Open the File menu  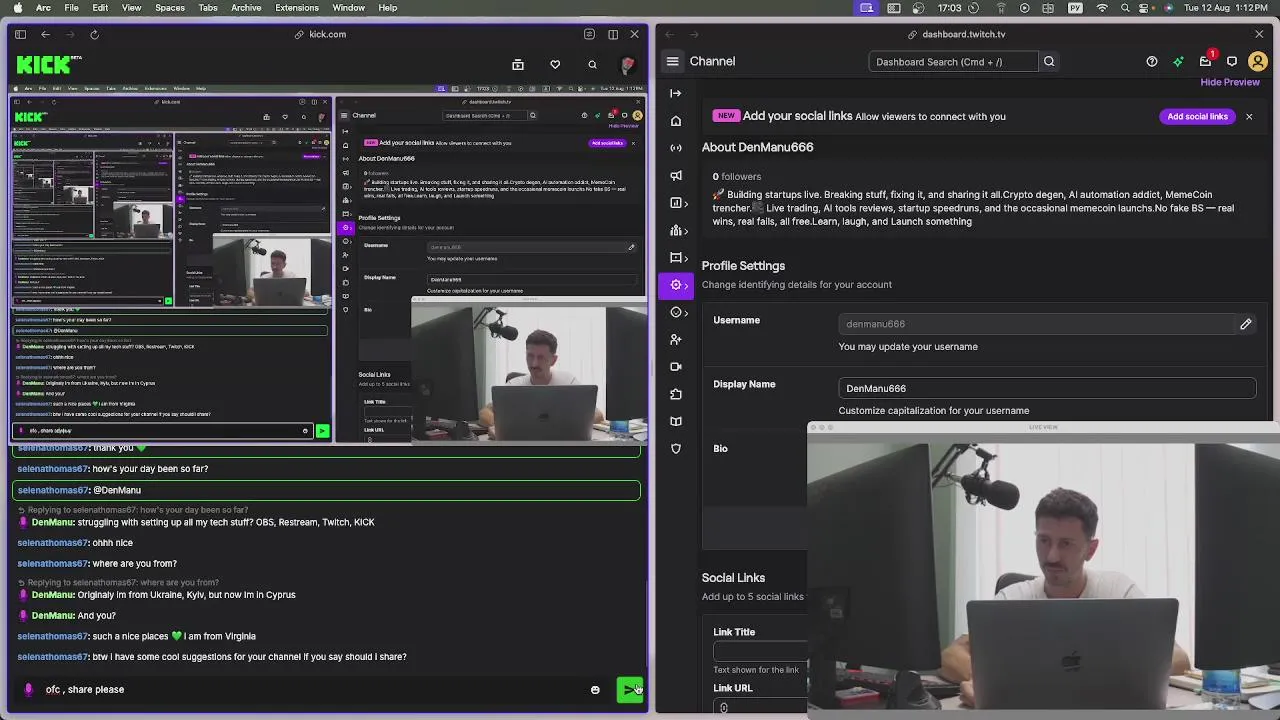[x=72, y=8]
